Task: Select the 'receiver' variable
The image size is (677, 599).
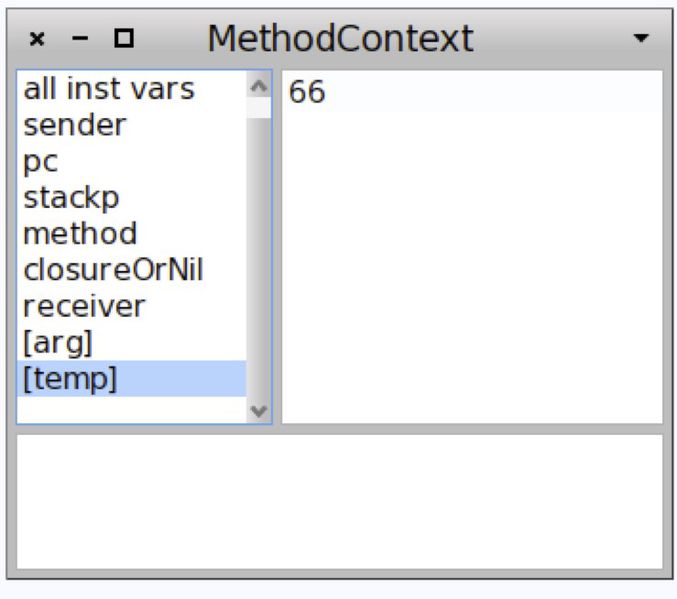Action: pos(84,306)
